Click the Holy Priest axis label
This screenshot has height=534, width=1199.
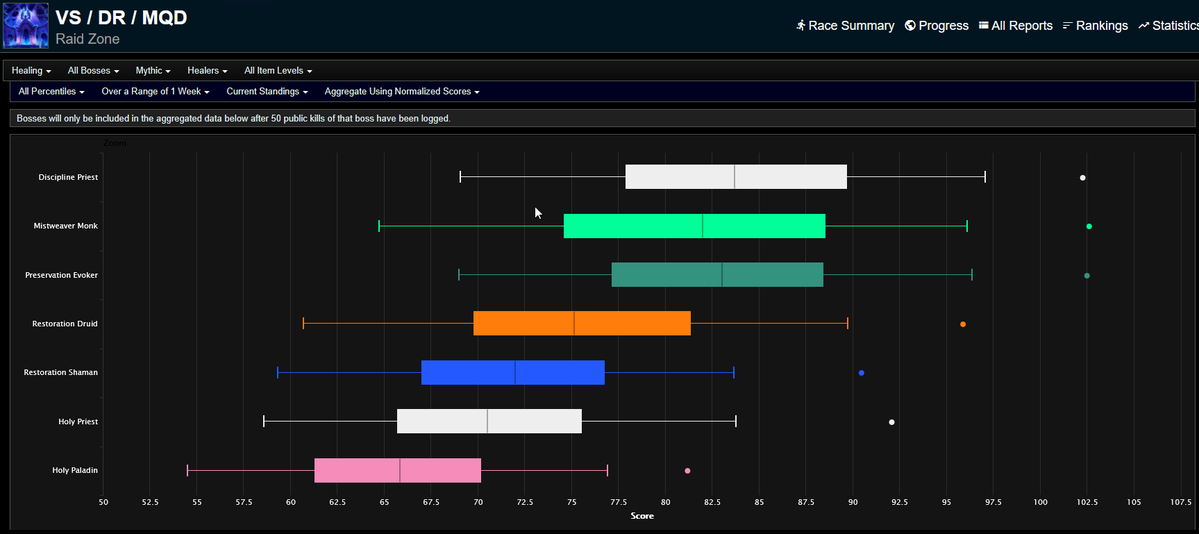(x=78, y=422)
